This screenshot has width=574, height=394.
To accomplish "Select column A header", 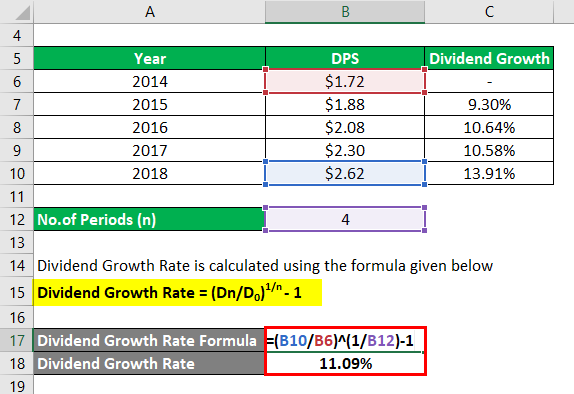I will pos(149,12).
